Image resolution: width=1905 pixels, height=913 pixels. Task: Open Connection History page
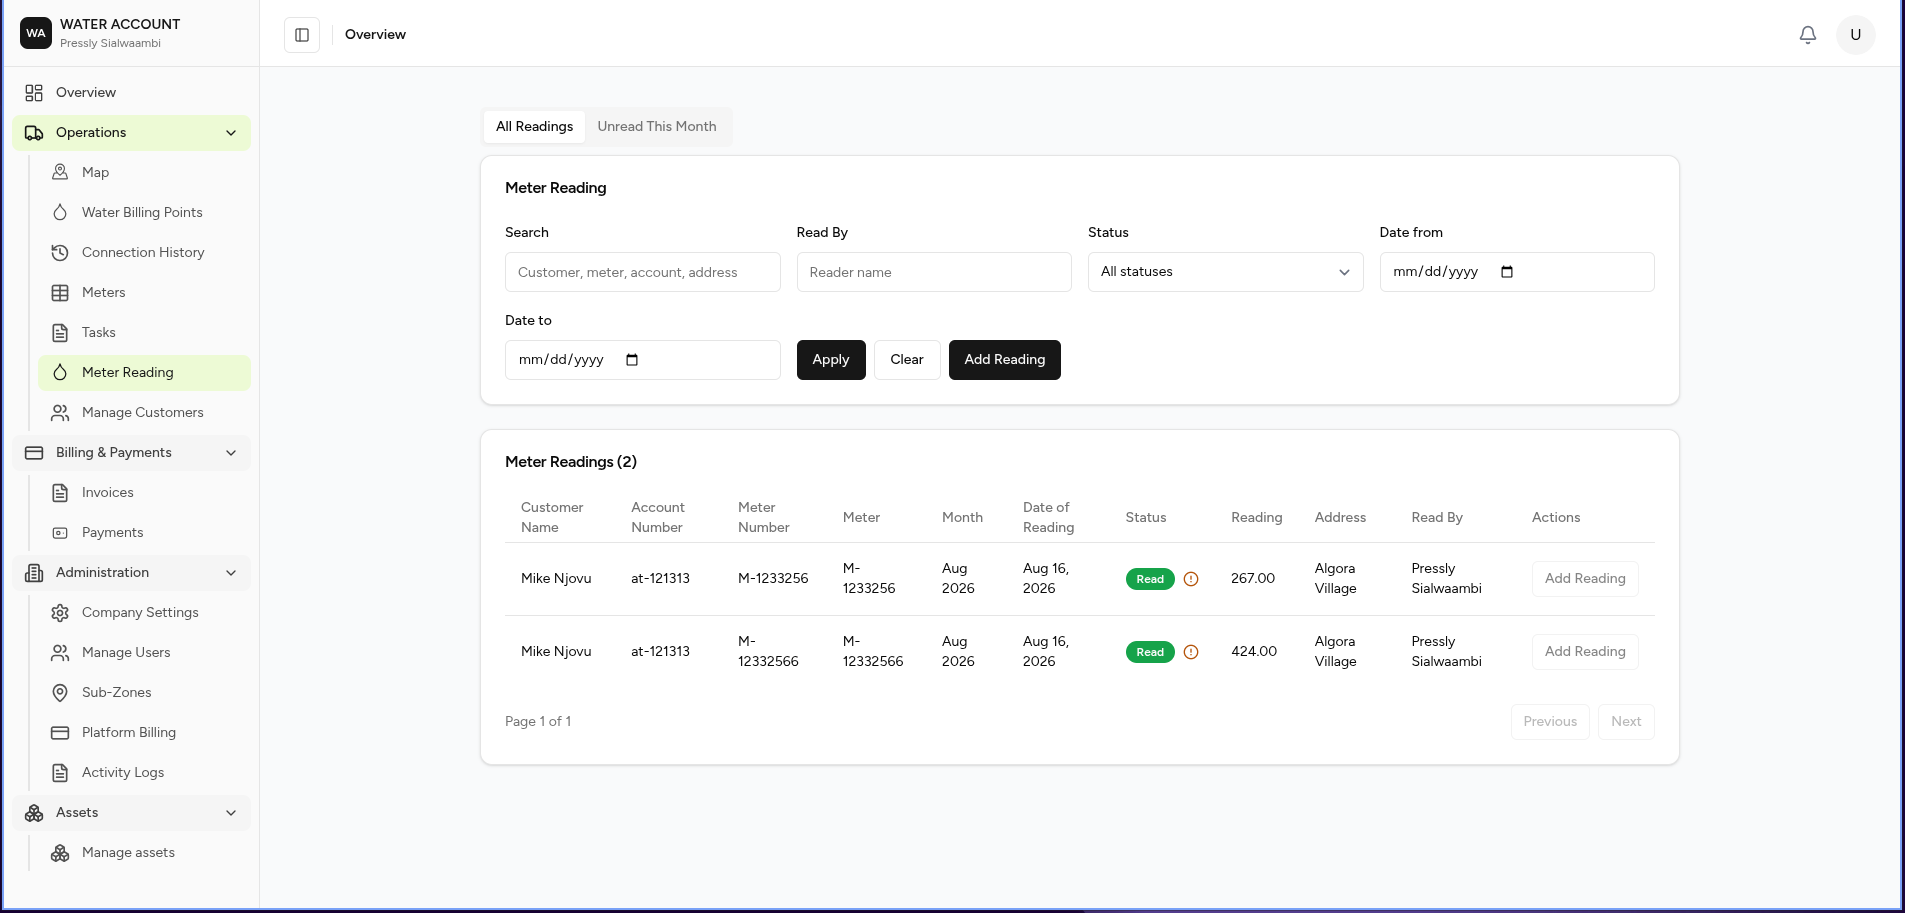[x=144, y=253]
